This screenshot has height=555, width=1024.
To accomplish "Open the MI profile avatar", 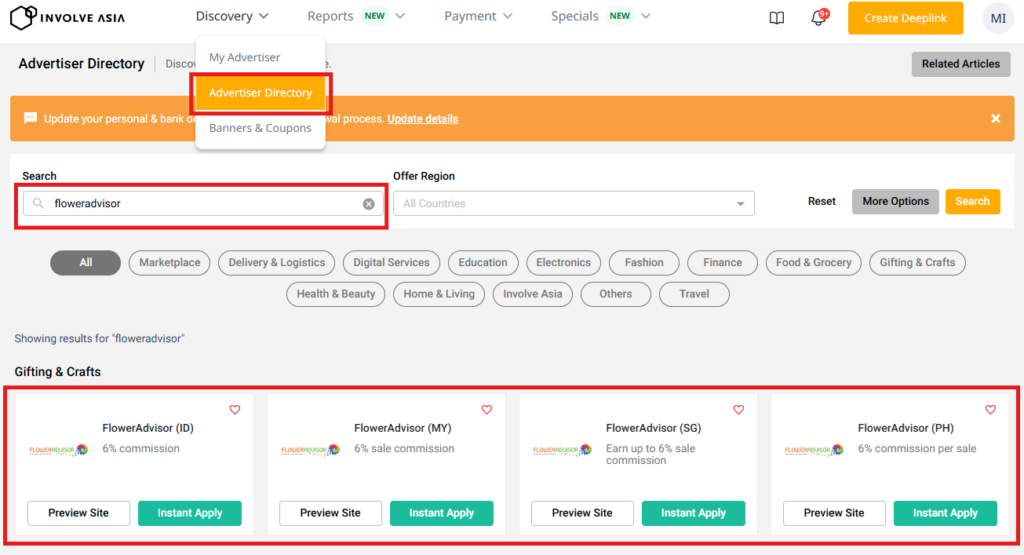I will 998,18.
